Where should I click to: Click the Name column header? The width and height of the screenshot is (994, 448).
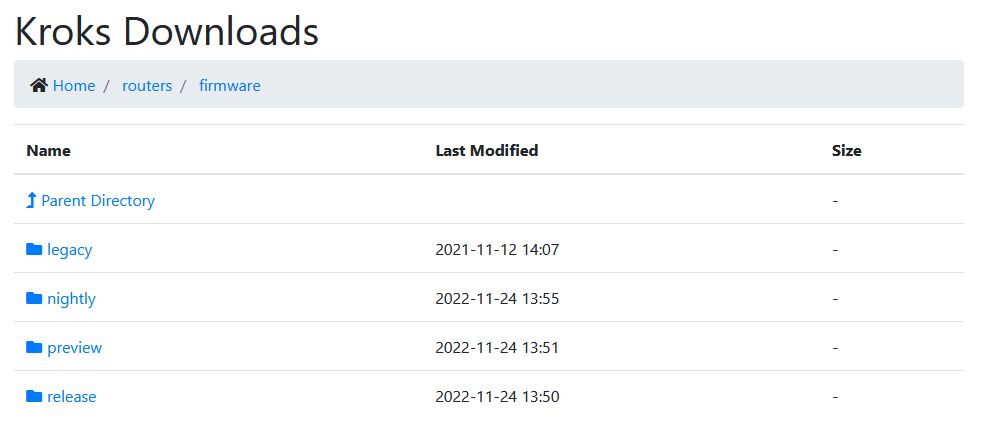click(x=48, y=151)
